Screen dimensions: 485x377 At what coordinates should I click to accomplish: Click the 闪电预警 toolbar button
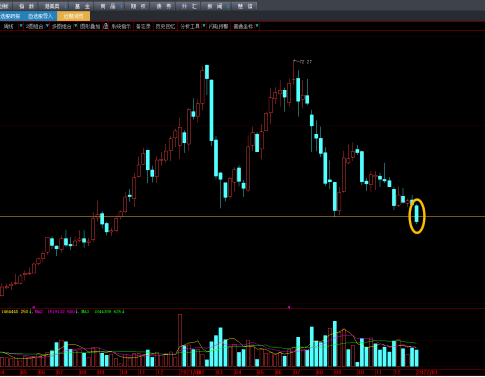coord(218,26)
